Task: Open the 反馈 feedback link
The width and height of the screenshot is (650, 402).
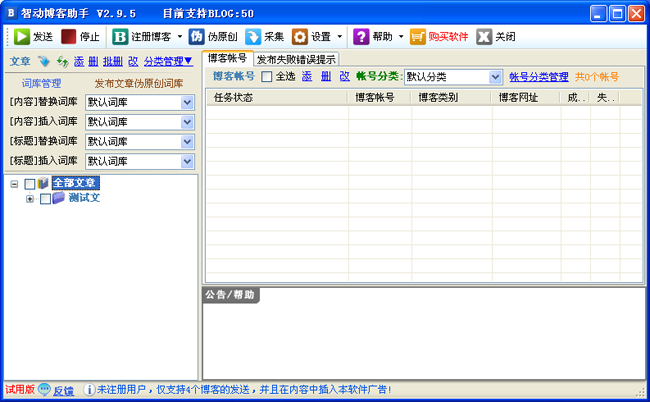Action: pos(63,391)
